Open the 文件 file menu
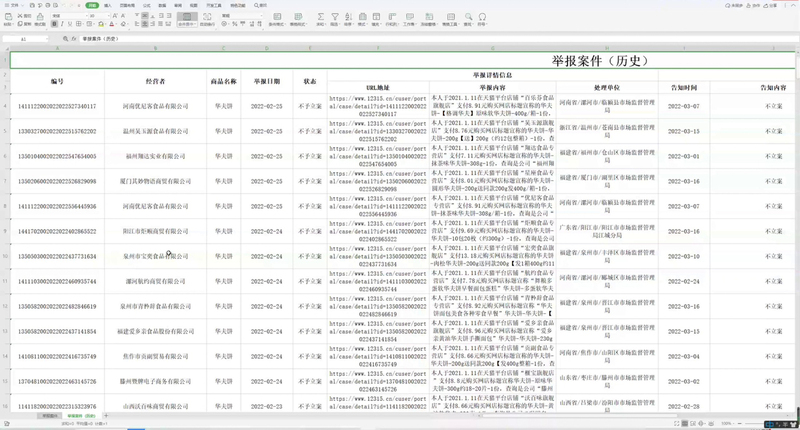 (x=14, y=5)
